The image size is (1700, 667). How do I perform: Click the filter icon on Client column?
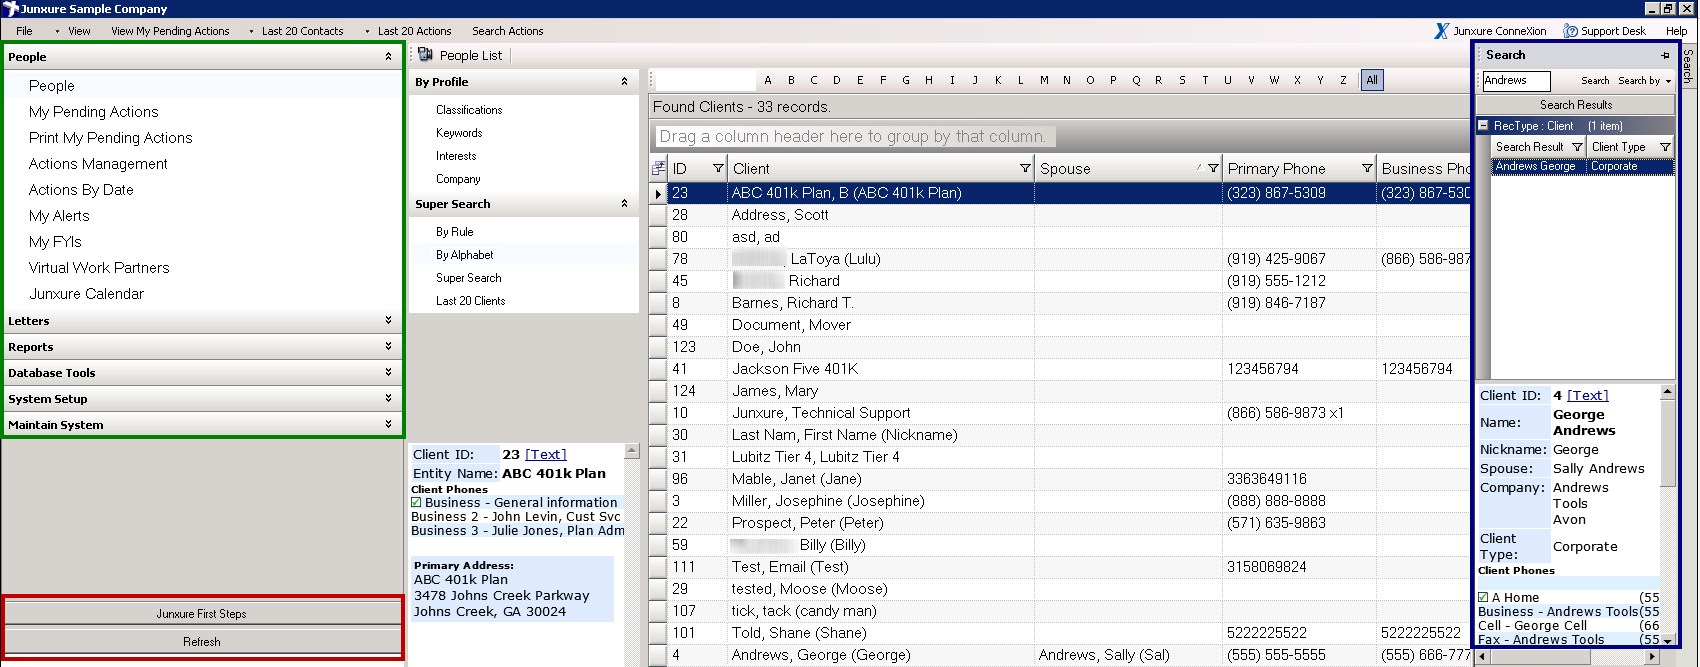point(1025,168)
